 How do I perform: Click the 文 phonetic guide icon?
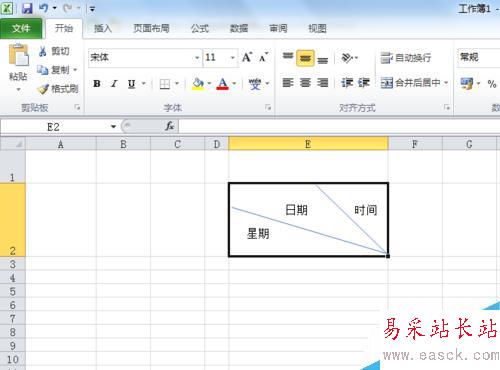(255, 84)
